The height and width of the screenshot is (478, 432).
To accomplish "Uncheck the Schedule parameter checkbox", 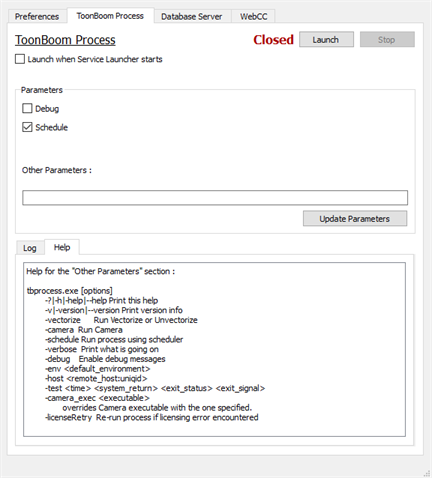I will click(x=27, y=127).
